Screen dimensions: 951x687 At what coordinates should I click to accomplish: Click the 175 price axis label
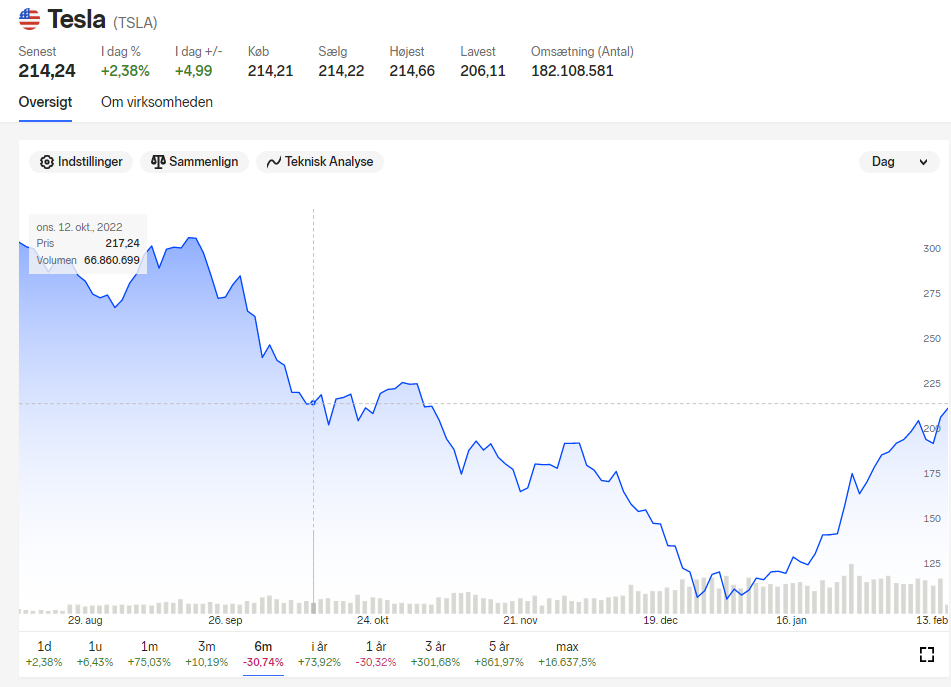click(x=932, y=474)
